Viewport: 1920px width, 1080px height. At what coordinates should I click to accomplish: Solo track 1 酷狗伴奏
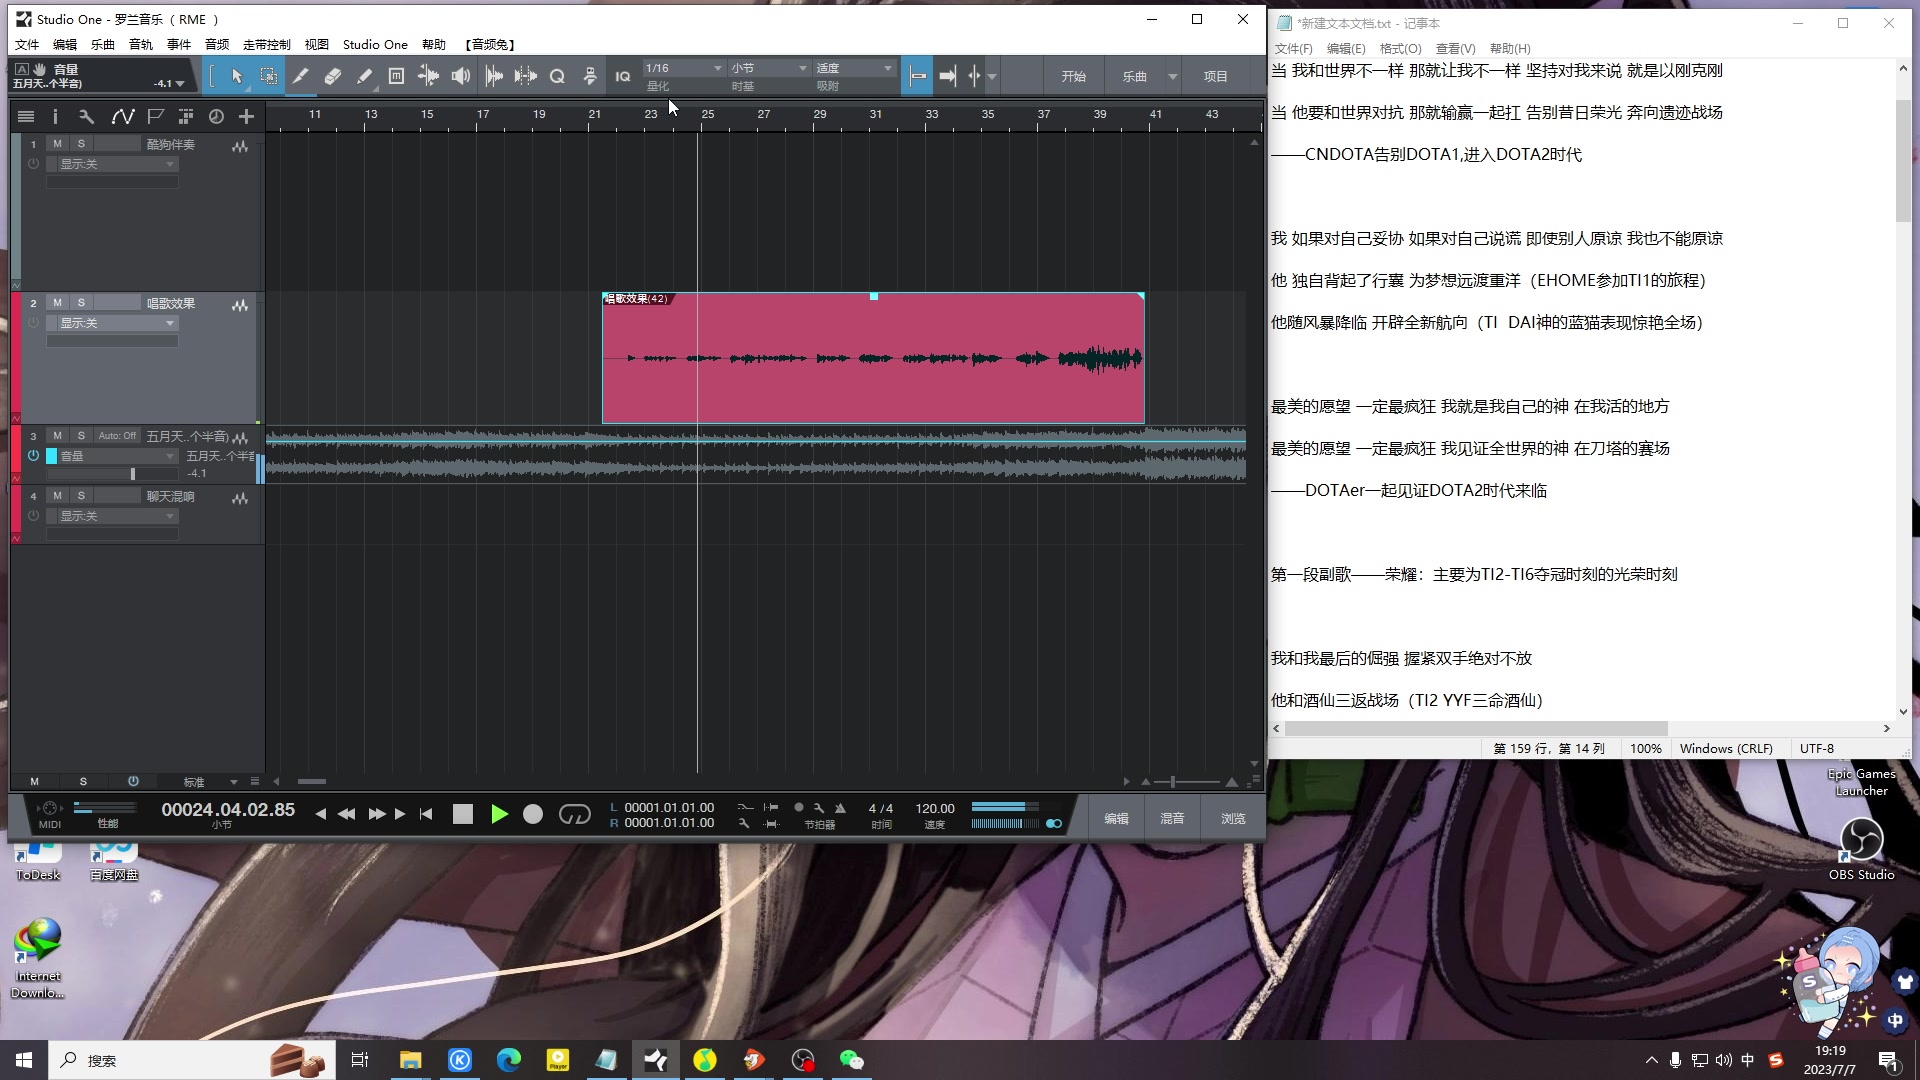point(81,144)
